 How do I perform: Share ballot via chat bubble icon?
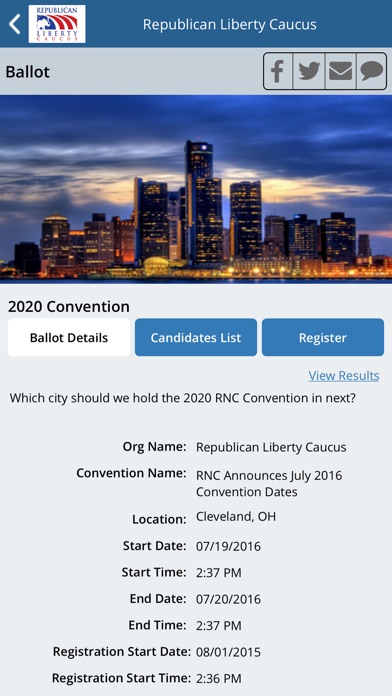coord(371,71)
